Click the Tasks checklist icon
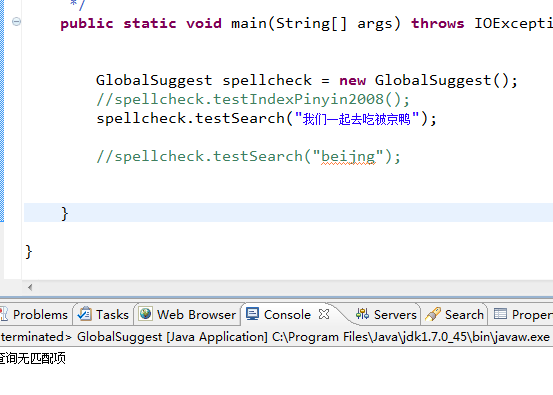This screenshot has height=395, width=553. pyautogui.click(x=85, y=314)
